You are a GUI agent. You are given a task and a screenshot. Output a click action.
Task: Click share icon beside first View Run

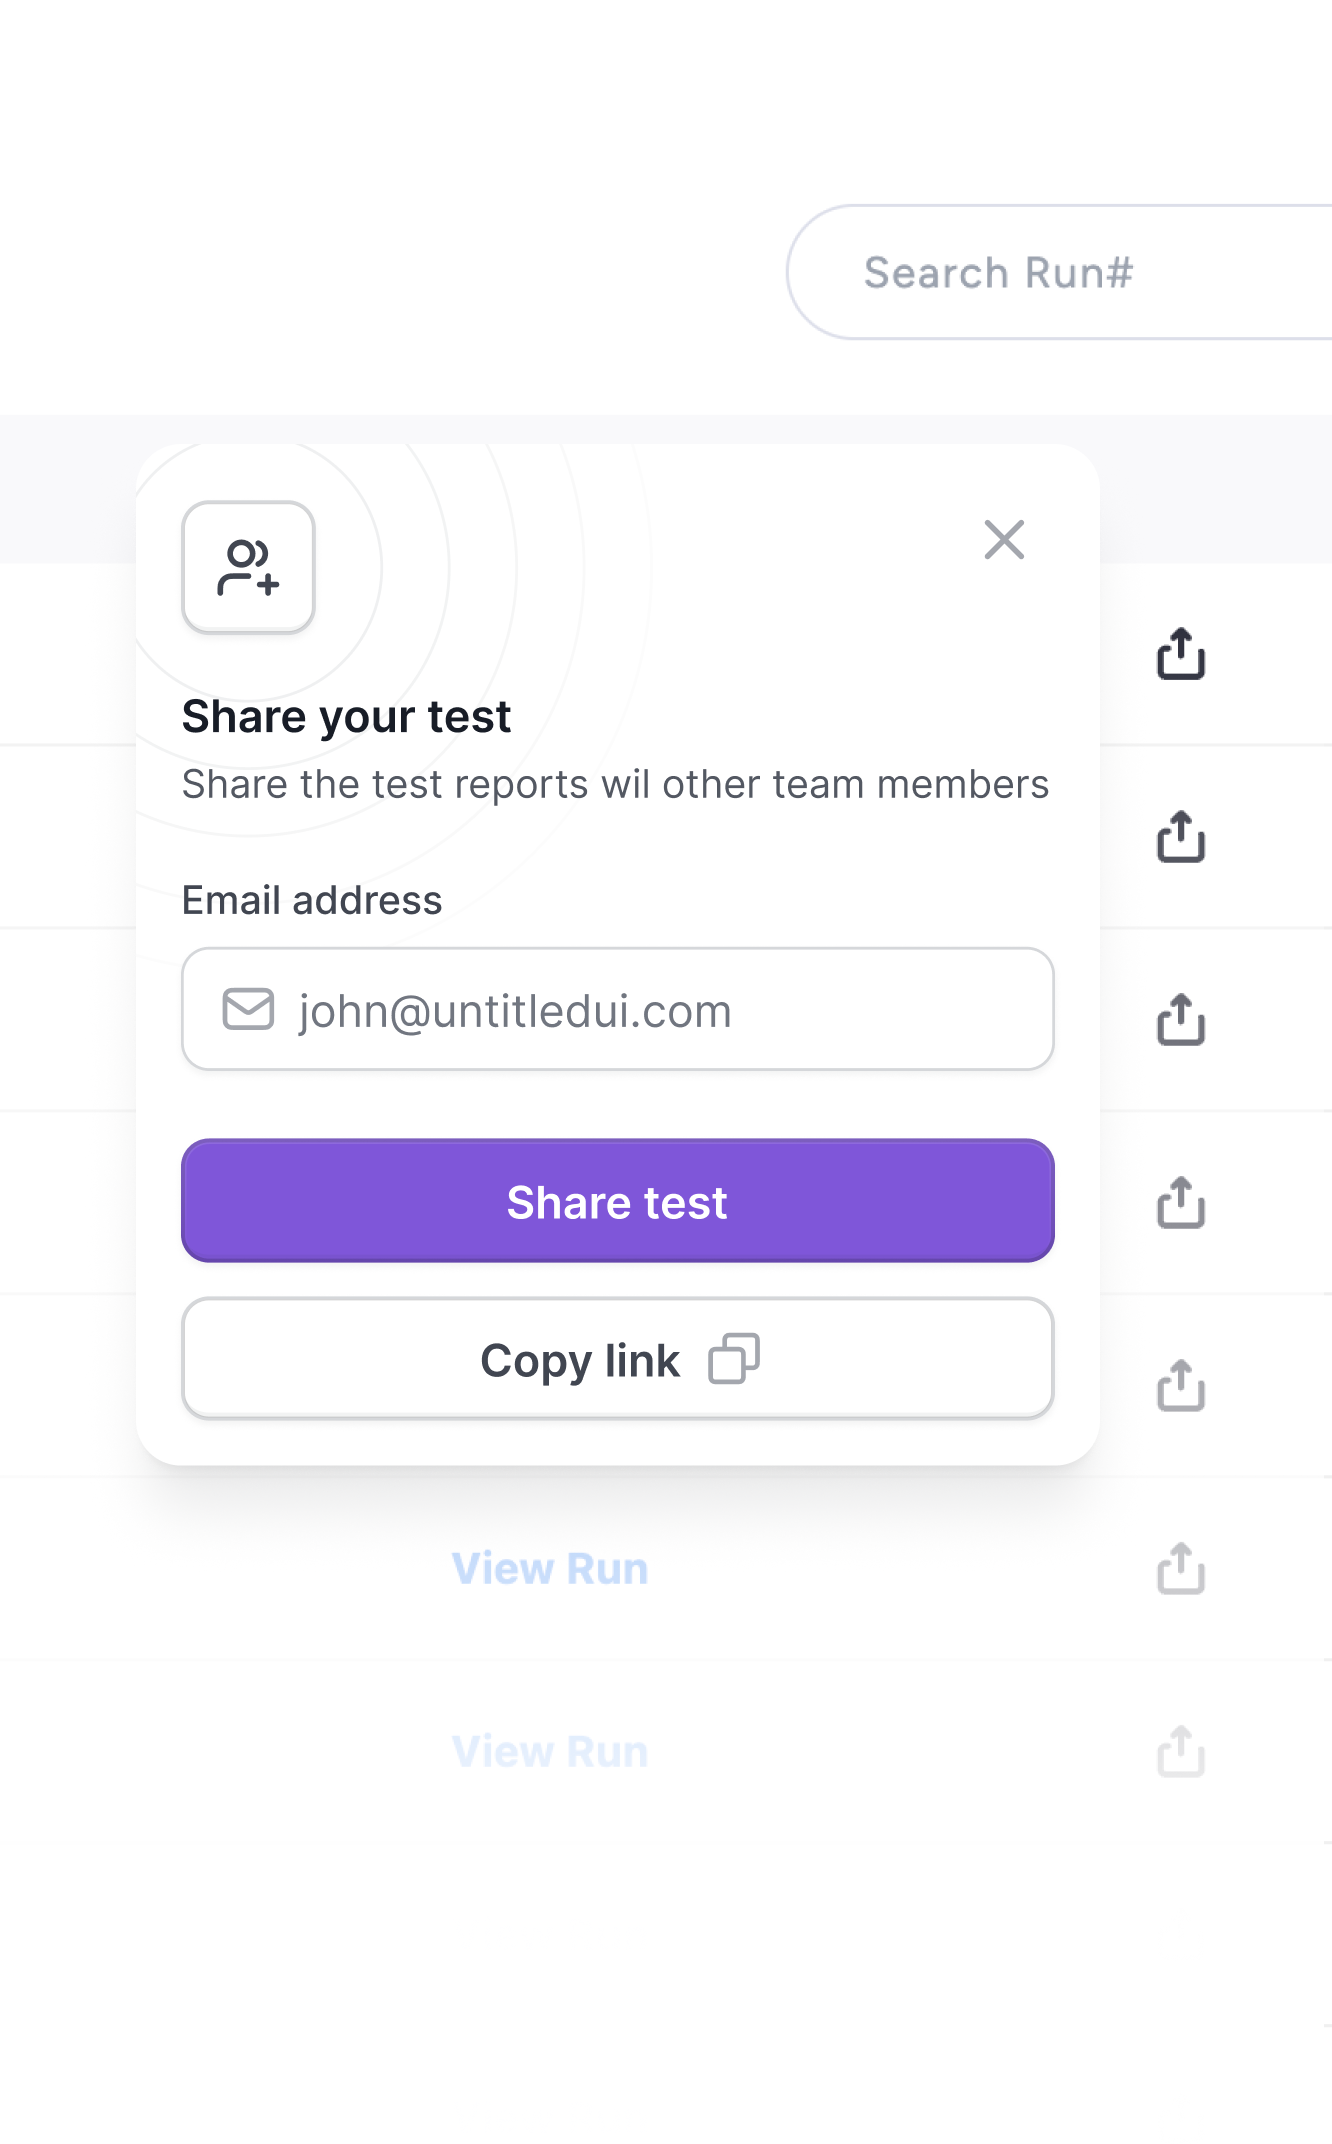tap(1181, 1569)
